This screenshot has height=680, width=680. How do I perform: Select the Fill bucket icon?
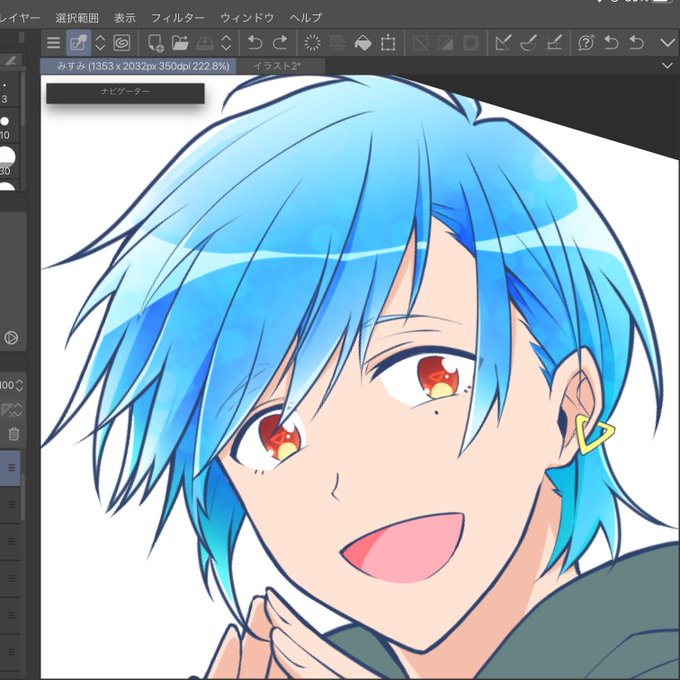[x=363, y=42]
